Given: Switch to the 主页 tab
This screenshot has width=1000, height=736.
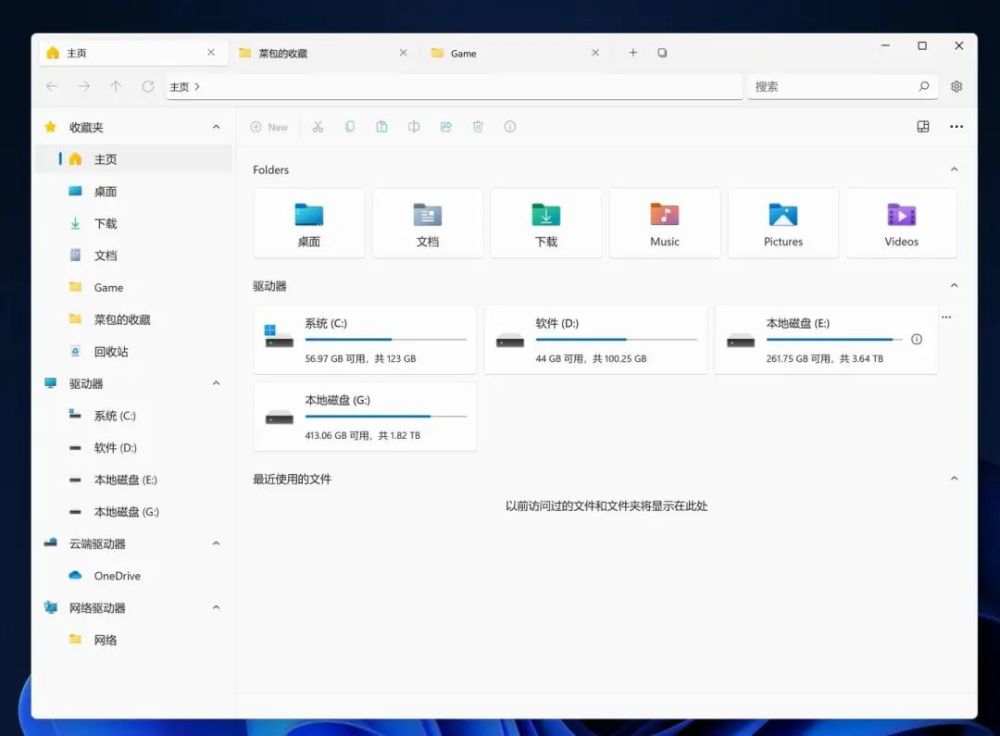Looking at the screenshot, I should pos(133,53).
